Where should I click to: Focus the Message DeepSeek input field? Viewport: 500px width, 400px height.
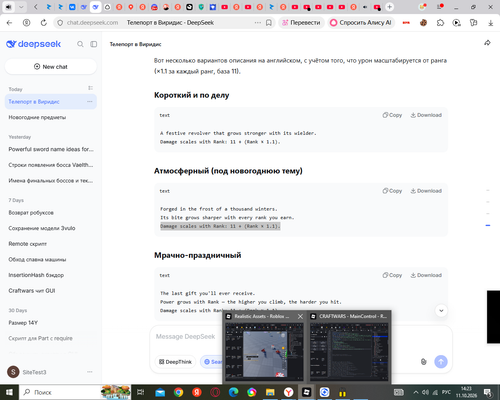click(x=185, y=337)
